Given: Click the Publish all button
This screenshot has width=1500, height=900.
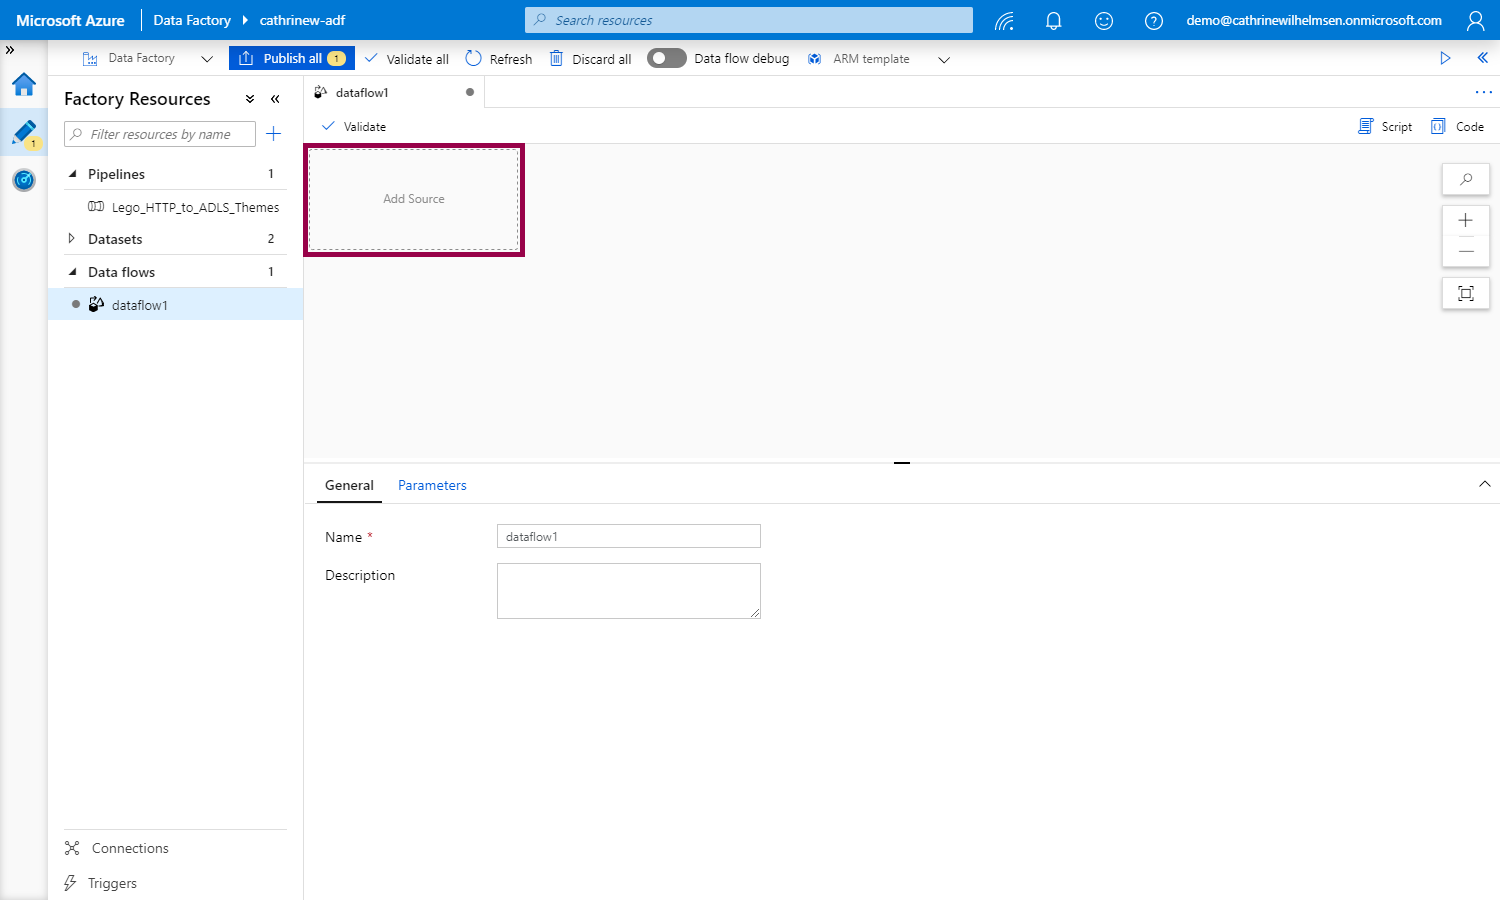Looking at the screenshot, I should coord(292,58).
